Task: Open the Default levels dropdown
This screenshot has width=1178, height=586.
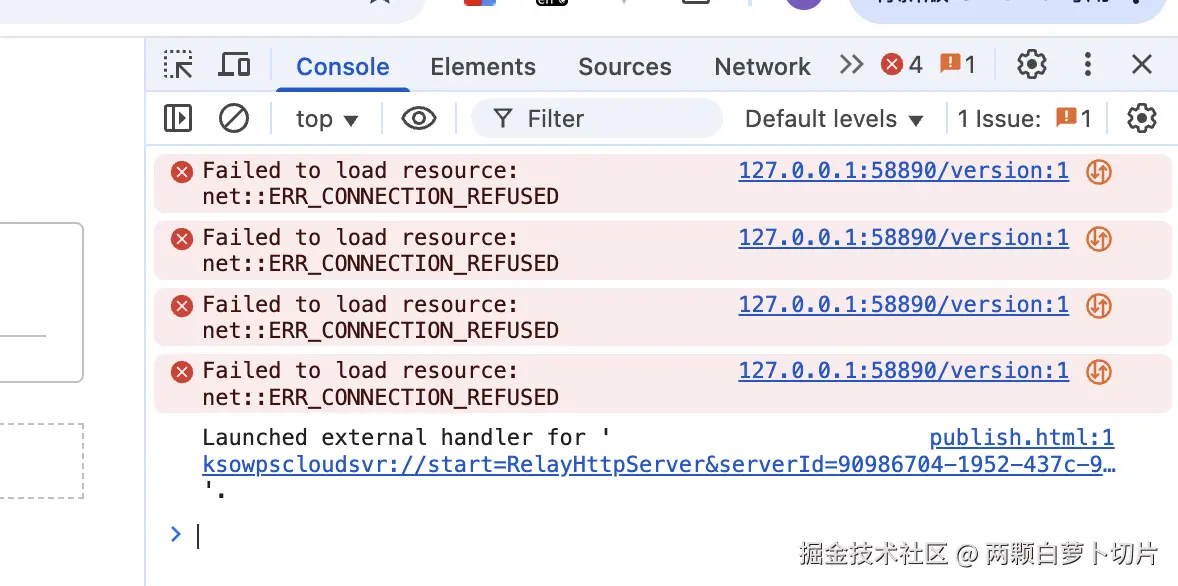Action: pos(834,119)
